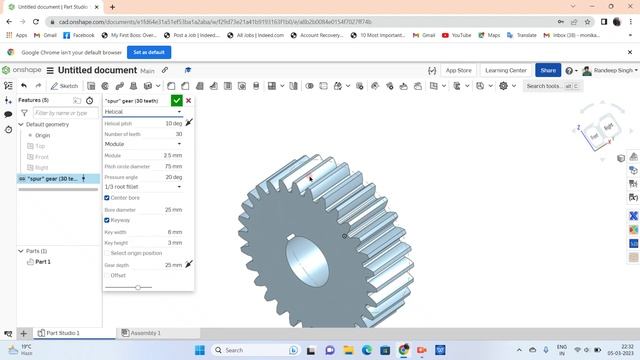Expand the custom features gear dropdown
This screenshot has height=360, width=640.
click(514, 86)
